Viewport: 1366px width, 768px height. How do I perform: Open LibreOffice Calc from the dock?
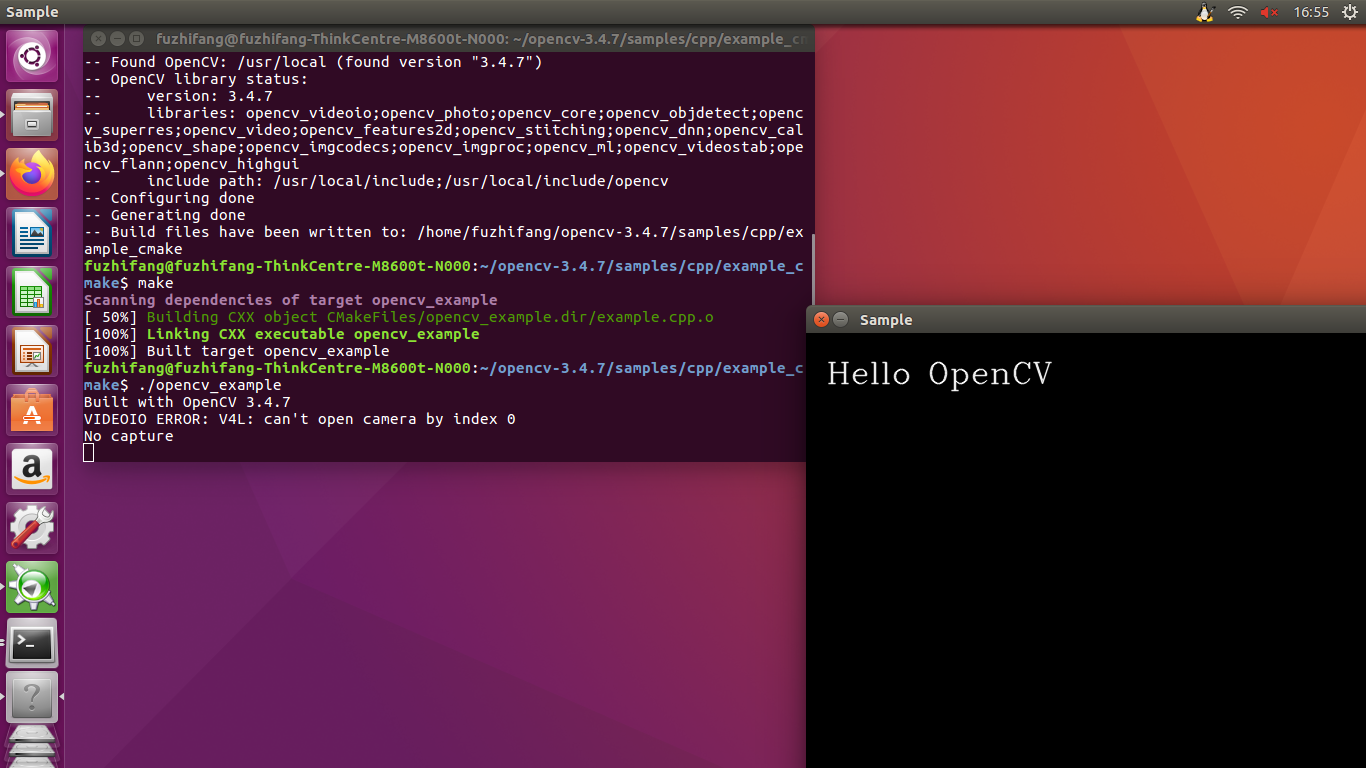coord(33,292)
